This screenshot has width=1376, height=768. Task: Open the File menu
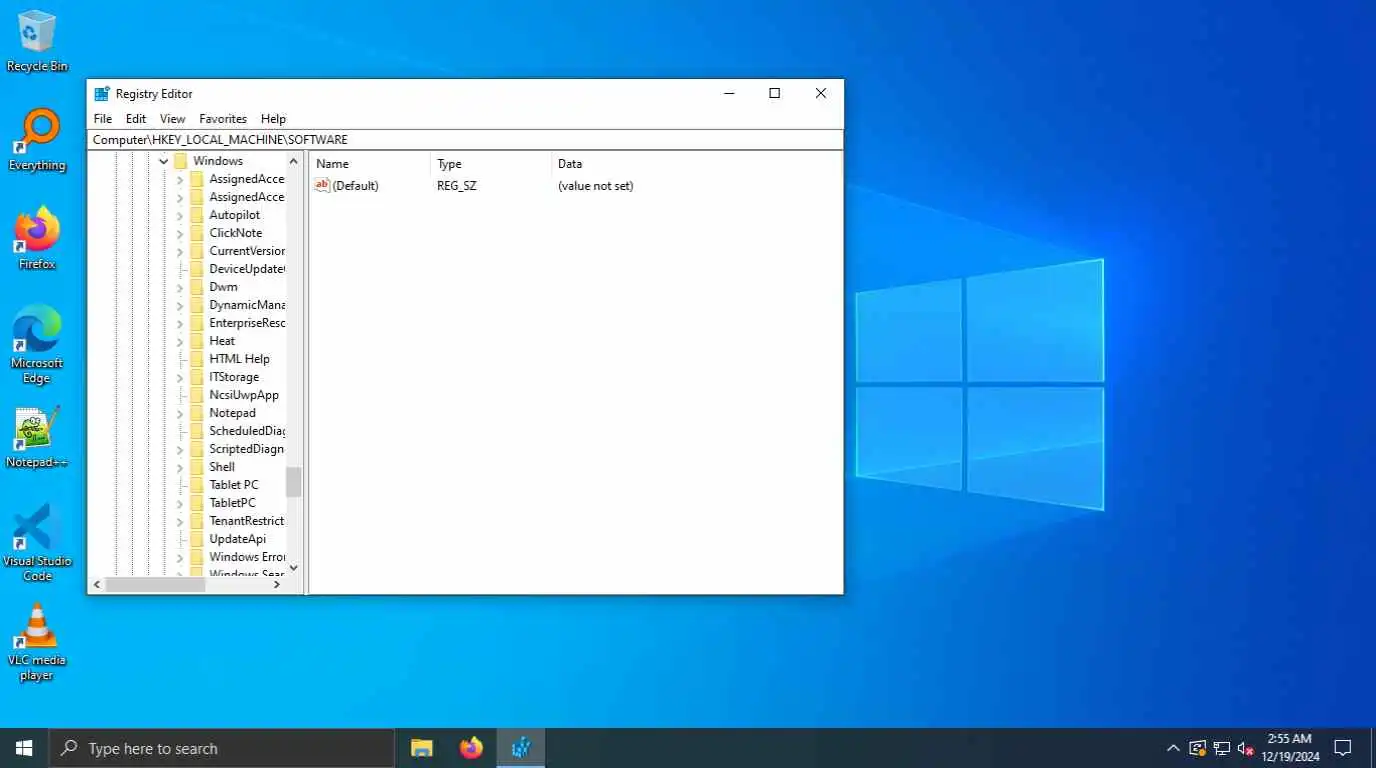(x=103, y=118)
